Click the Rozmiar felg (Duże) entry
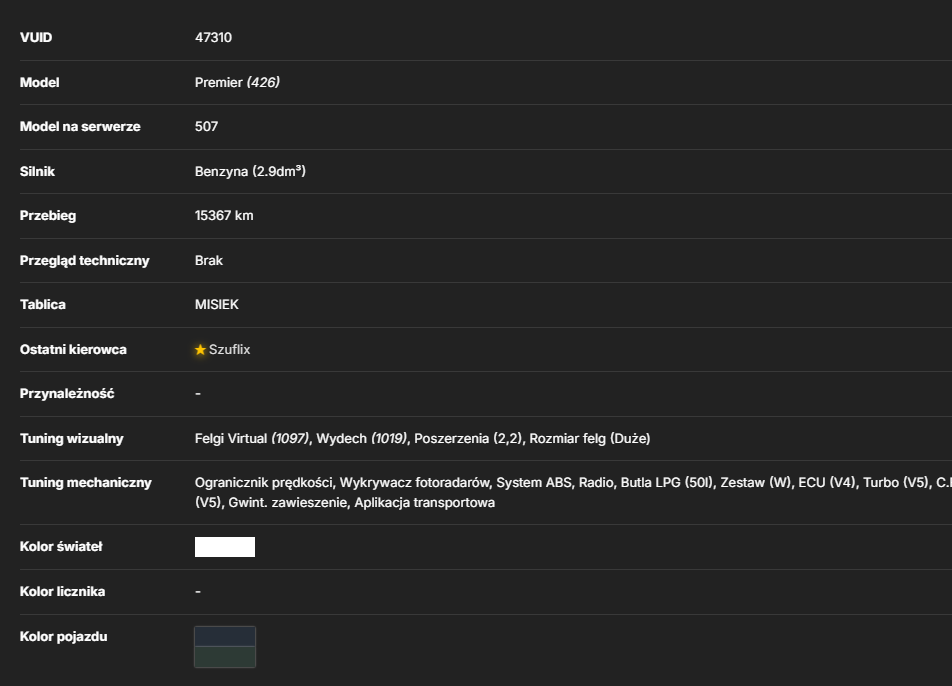This screenshot has width=952, height=686. tap(590, 438)
